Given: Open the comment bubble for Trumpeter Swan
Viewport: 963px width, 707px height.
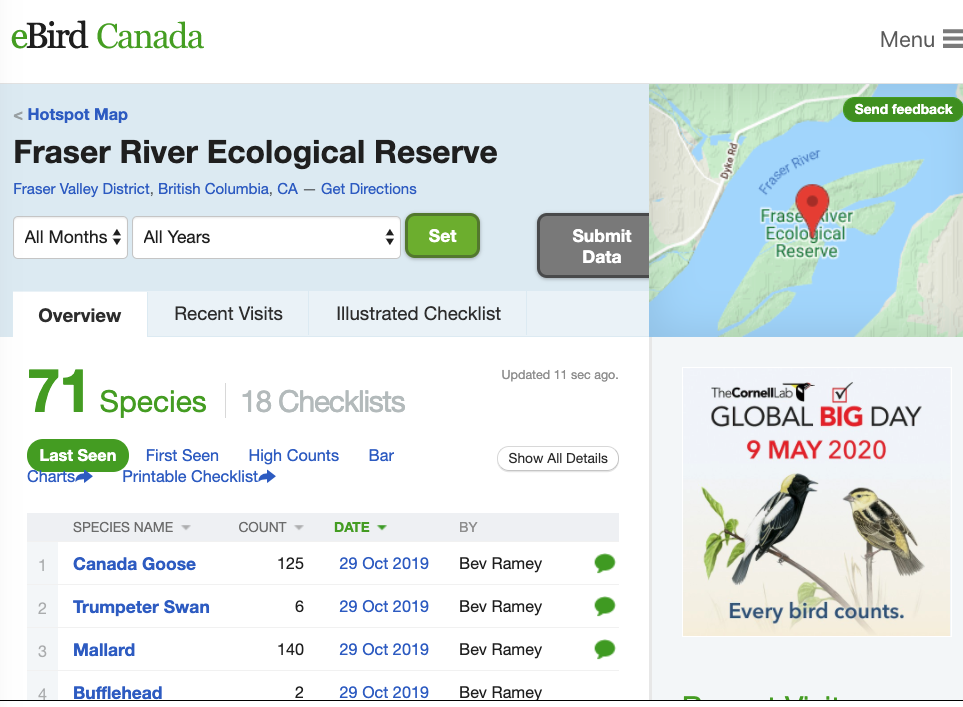Looking at the screenshot, I should 604,606.
